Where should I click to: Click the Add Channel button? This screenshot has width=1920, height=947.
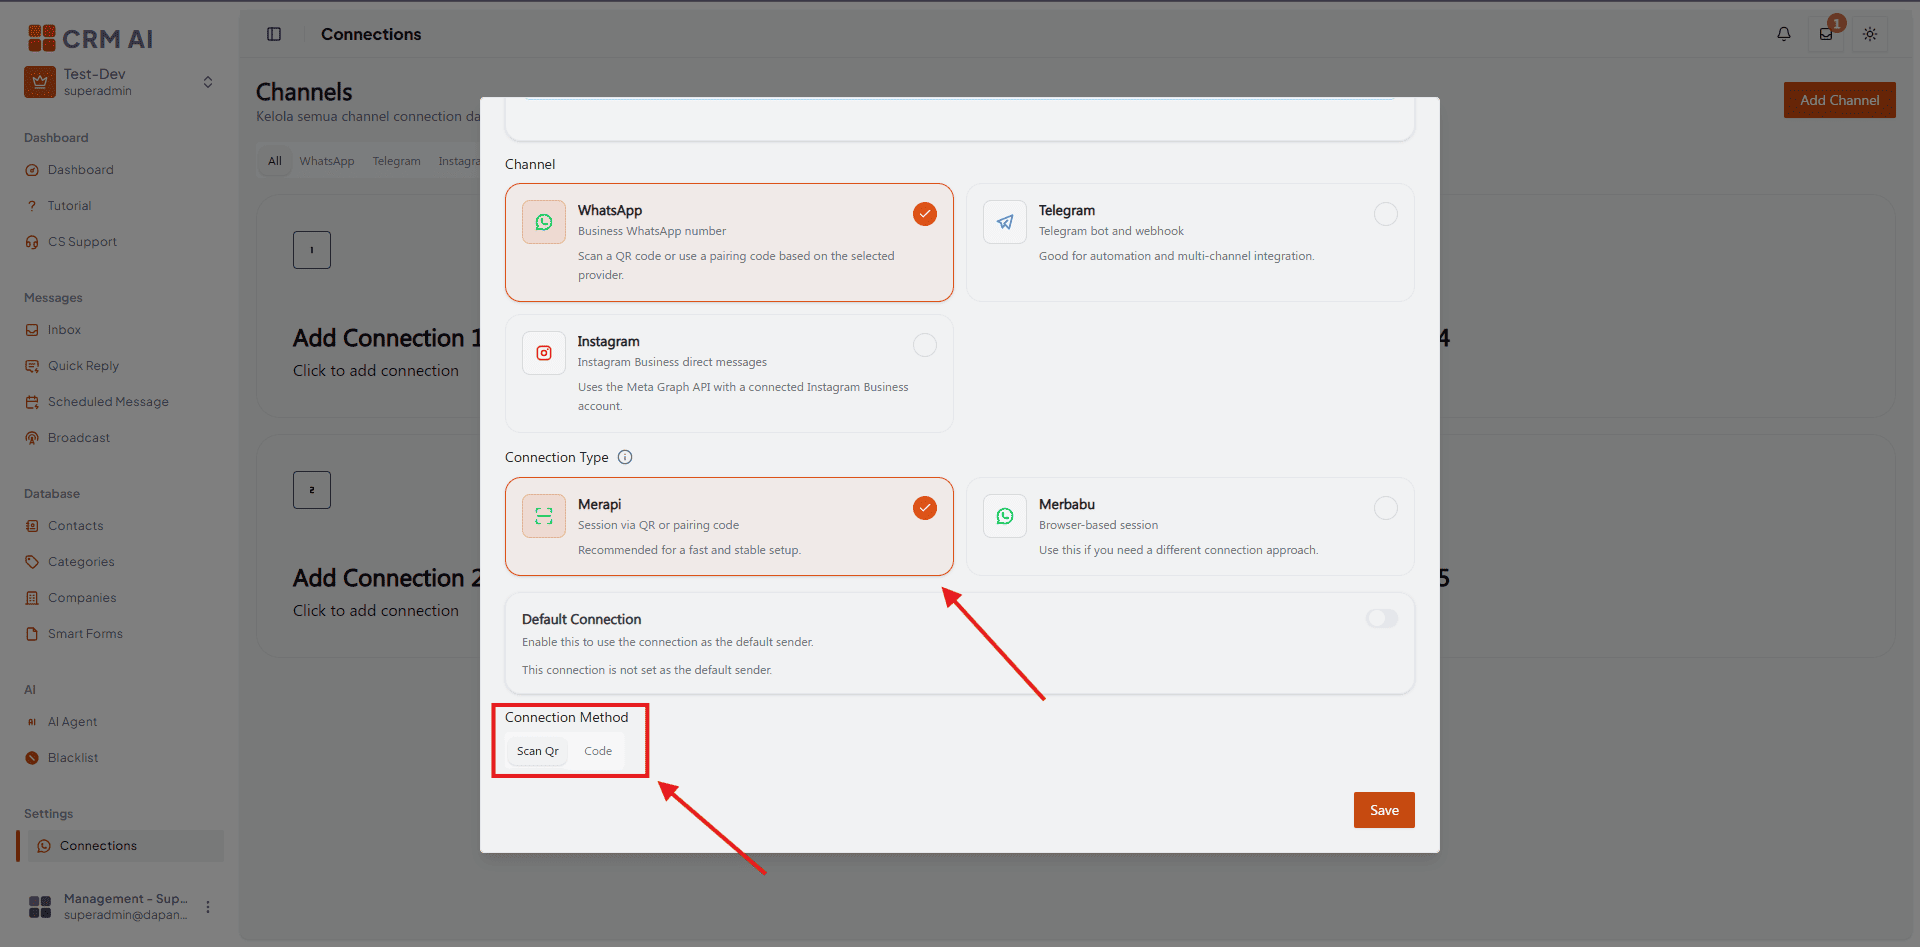pos(1839,100)
